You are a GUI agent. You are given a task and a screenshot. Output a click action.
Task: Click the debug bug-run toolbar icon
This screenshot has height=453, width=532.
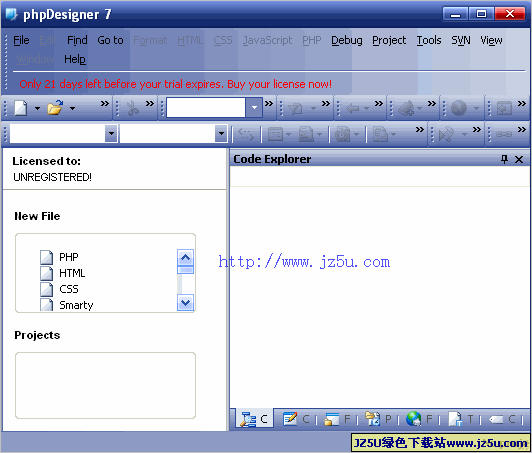[406, 108]
